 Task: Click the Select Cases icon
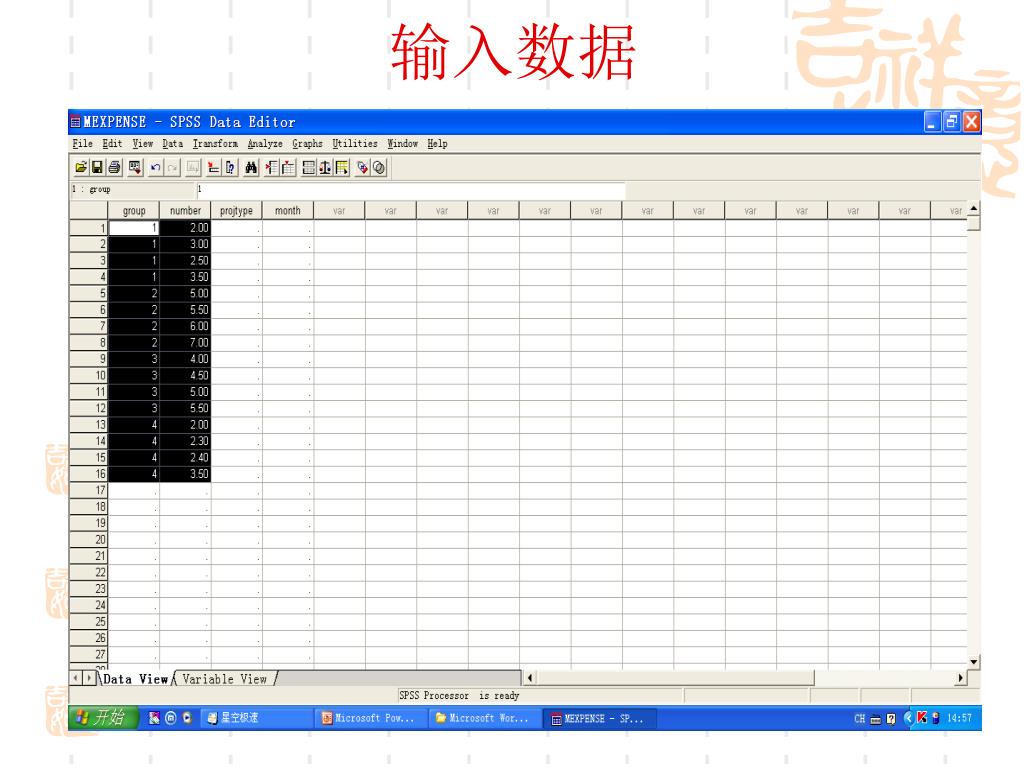click(x=342, y=168)
